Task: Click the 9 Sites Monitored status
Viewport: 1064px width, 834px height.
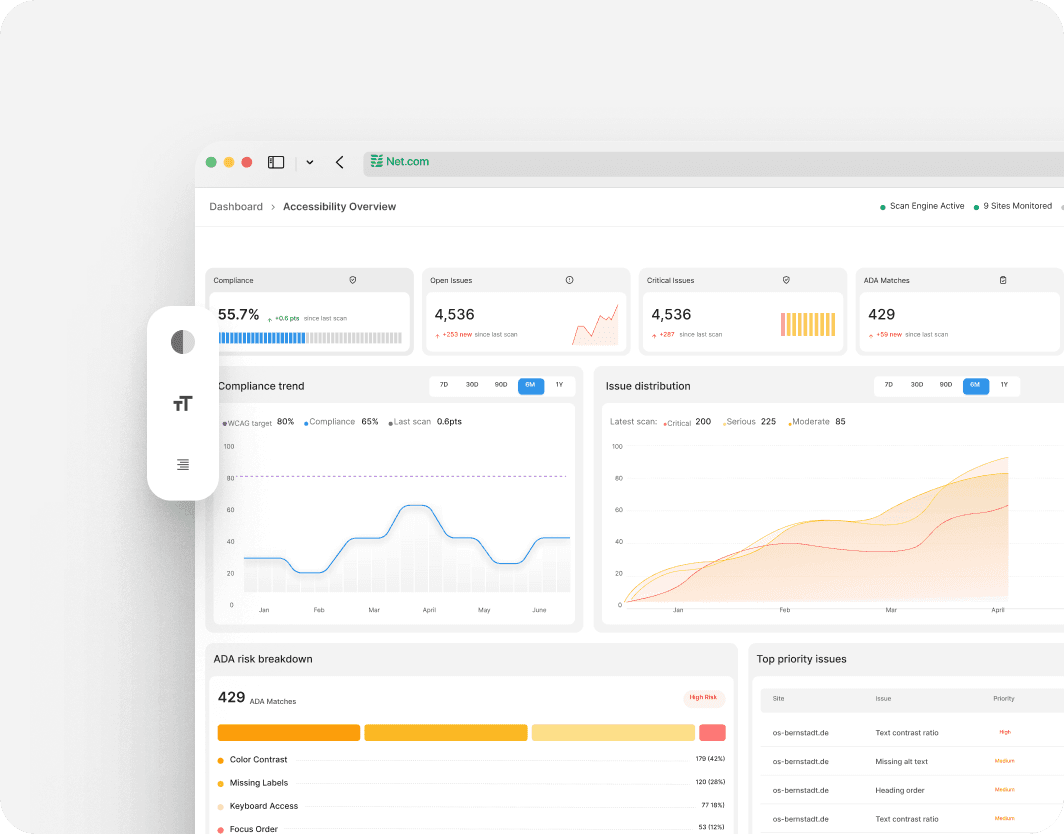Action: point(1012,206)
